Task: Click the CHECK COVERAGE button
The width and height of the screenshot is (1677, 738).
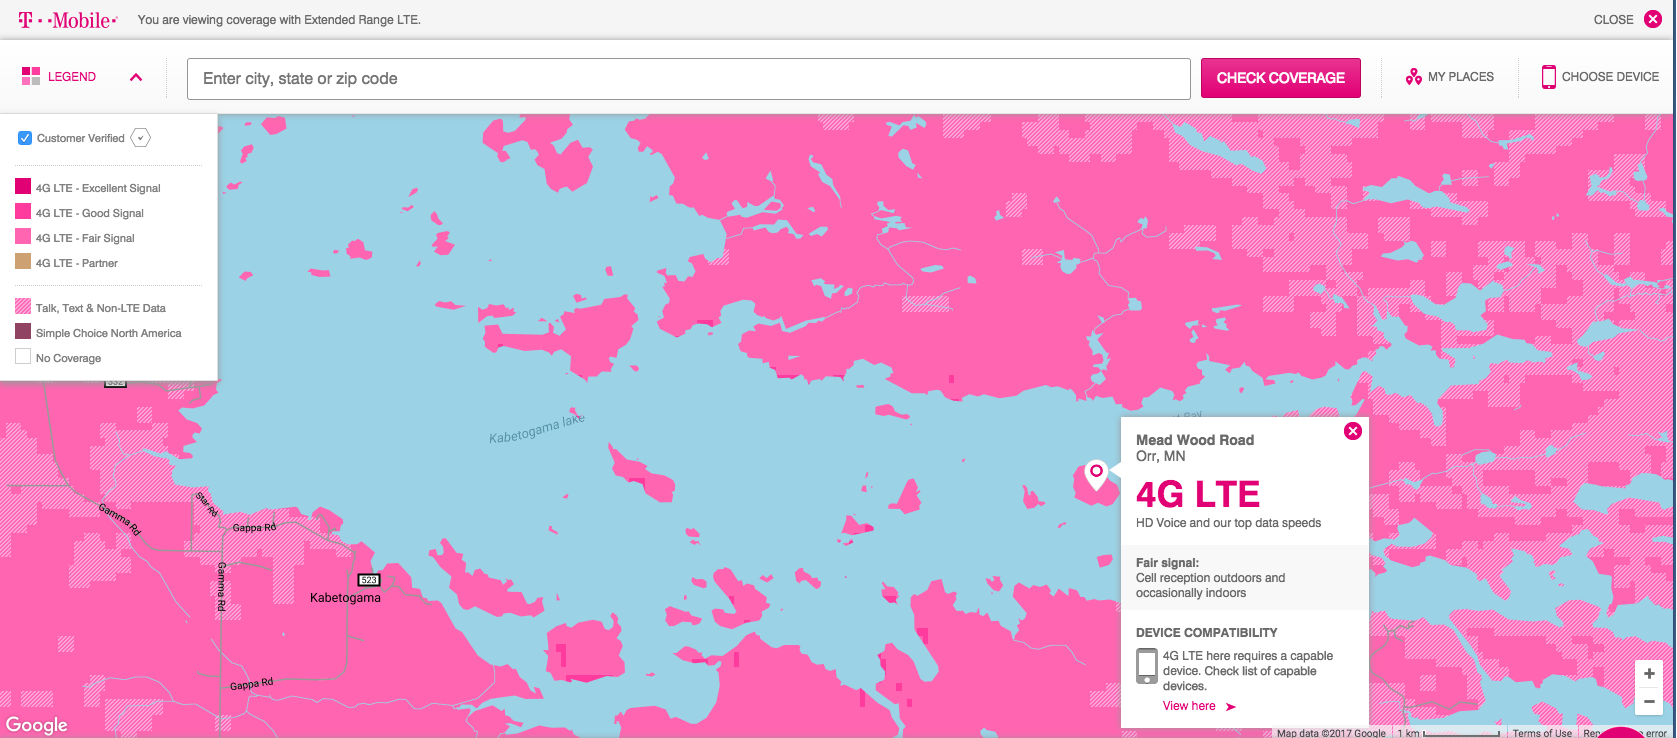Action: click(1280, 78)
